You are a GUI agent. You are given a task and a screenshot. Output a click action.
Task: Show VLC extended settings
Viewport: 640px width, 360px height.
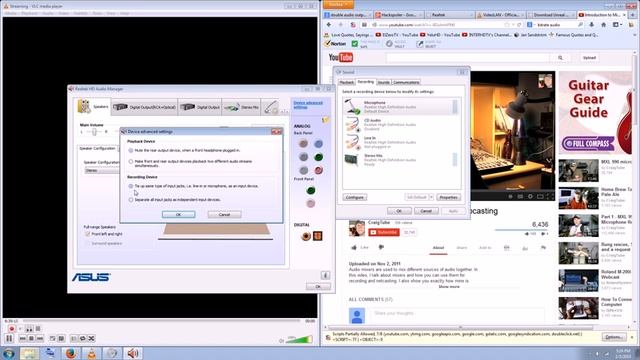[x=61, y=338]
